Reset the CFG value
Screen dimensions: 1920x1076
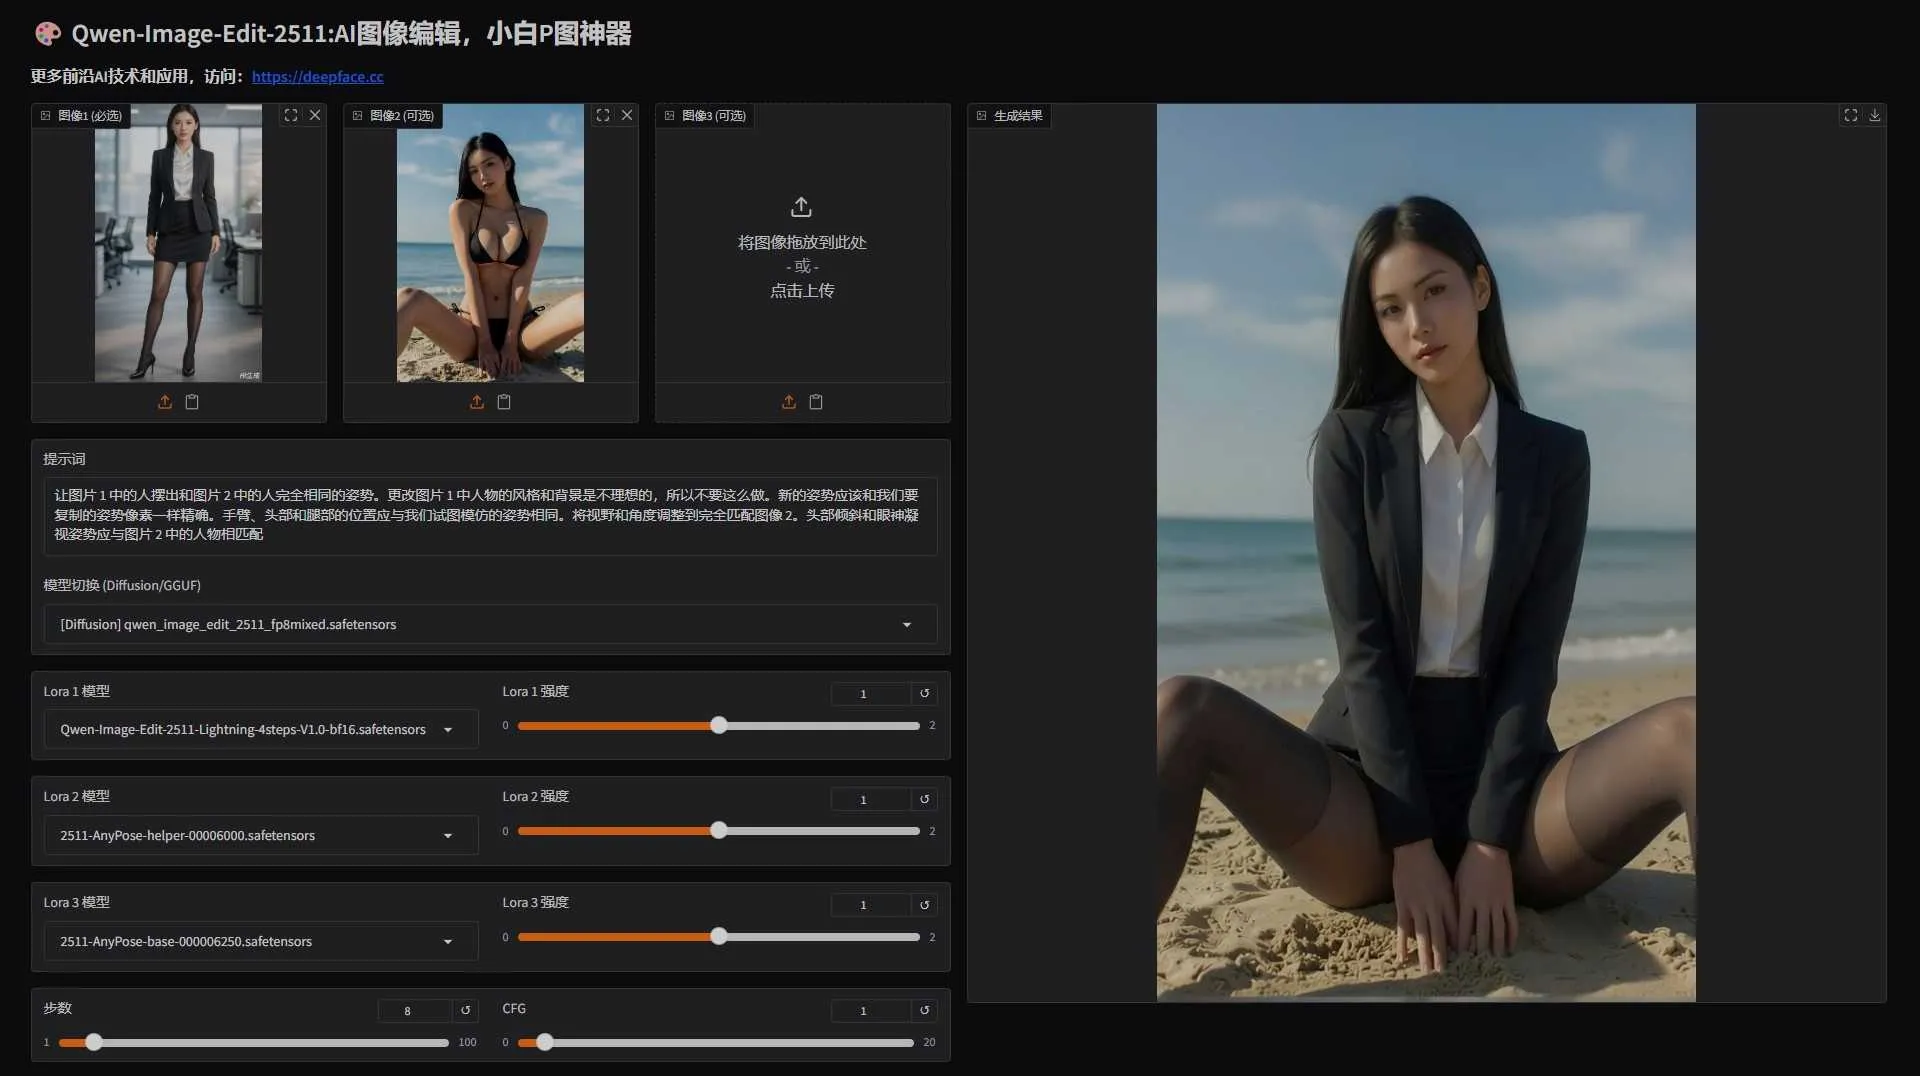[925, 1011]
